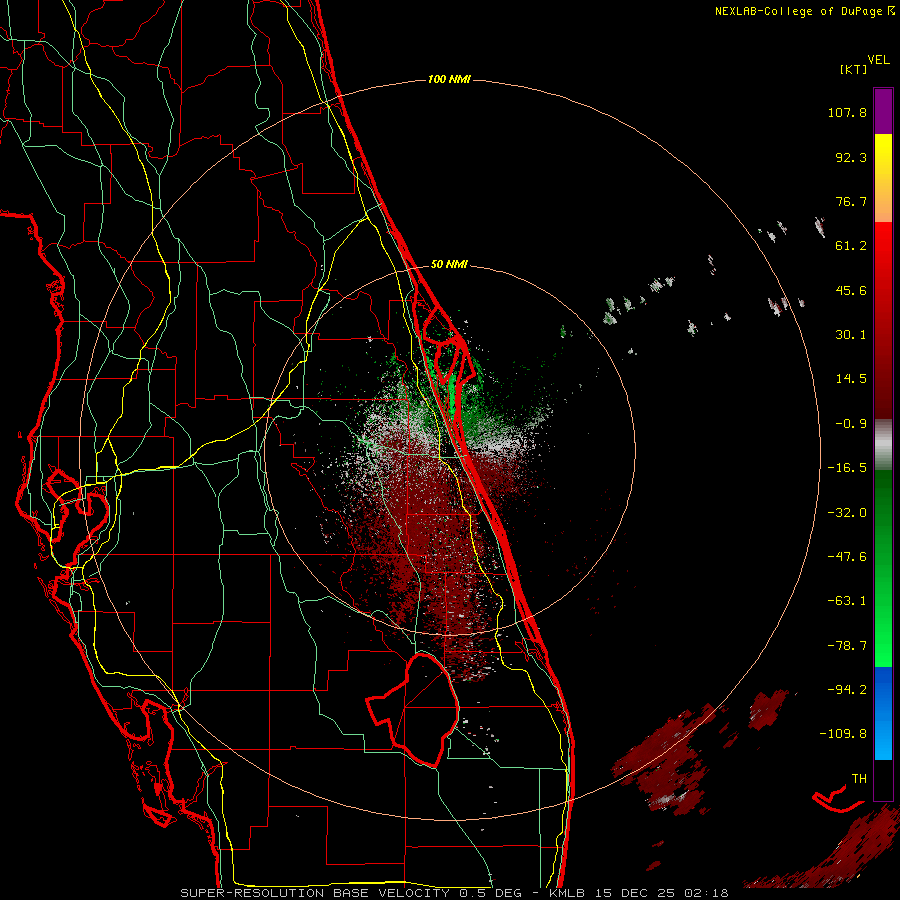Screen dimensions: 900x900
Task: Click the Super-Resolution Base Velocity caption
Action: (x=455, y=893)
